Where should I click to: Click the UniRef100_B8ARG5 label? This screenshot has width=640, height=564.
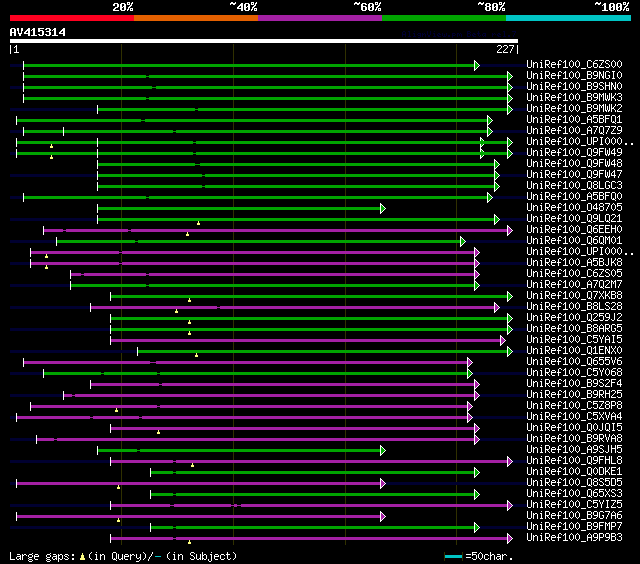(574, 329)
